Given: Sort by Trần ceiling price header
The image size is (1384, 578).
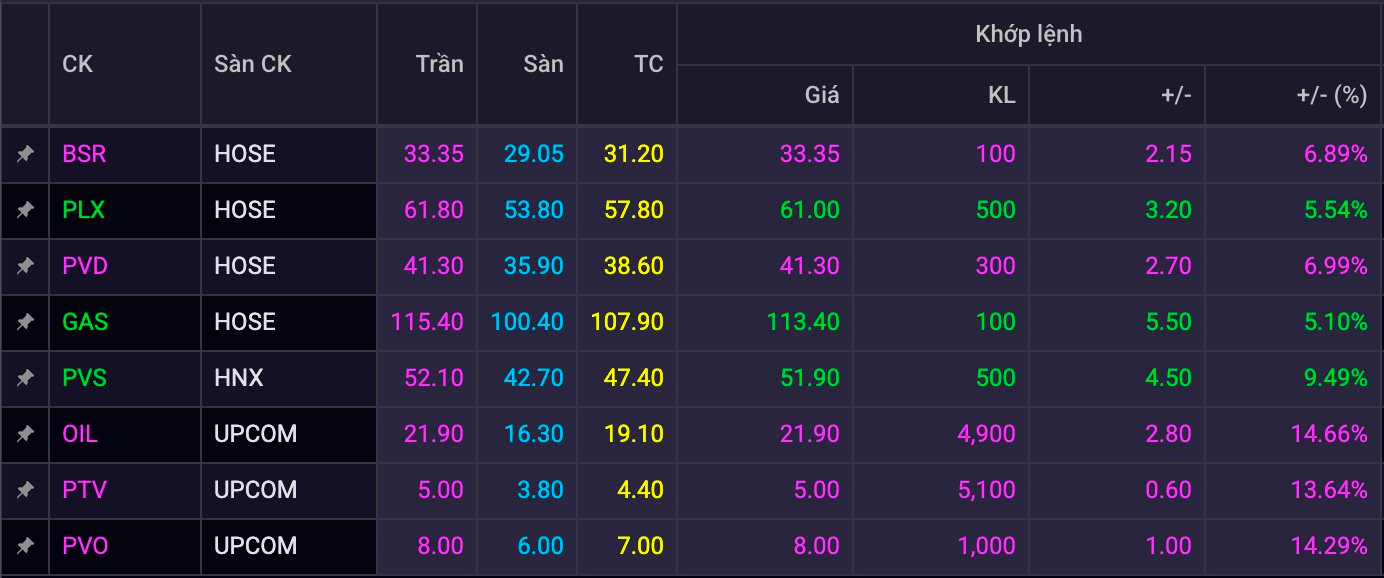Looking at the screenshot, I should point(439,64).
